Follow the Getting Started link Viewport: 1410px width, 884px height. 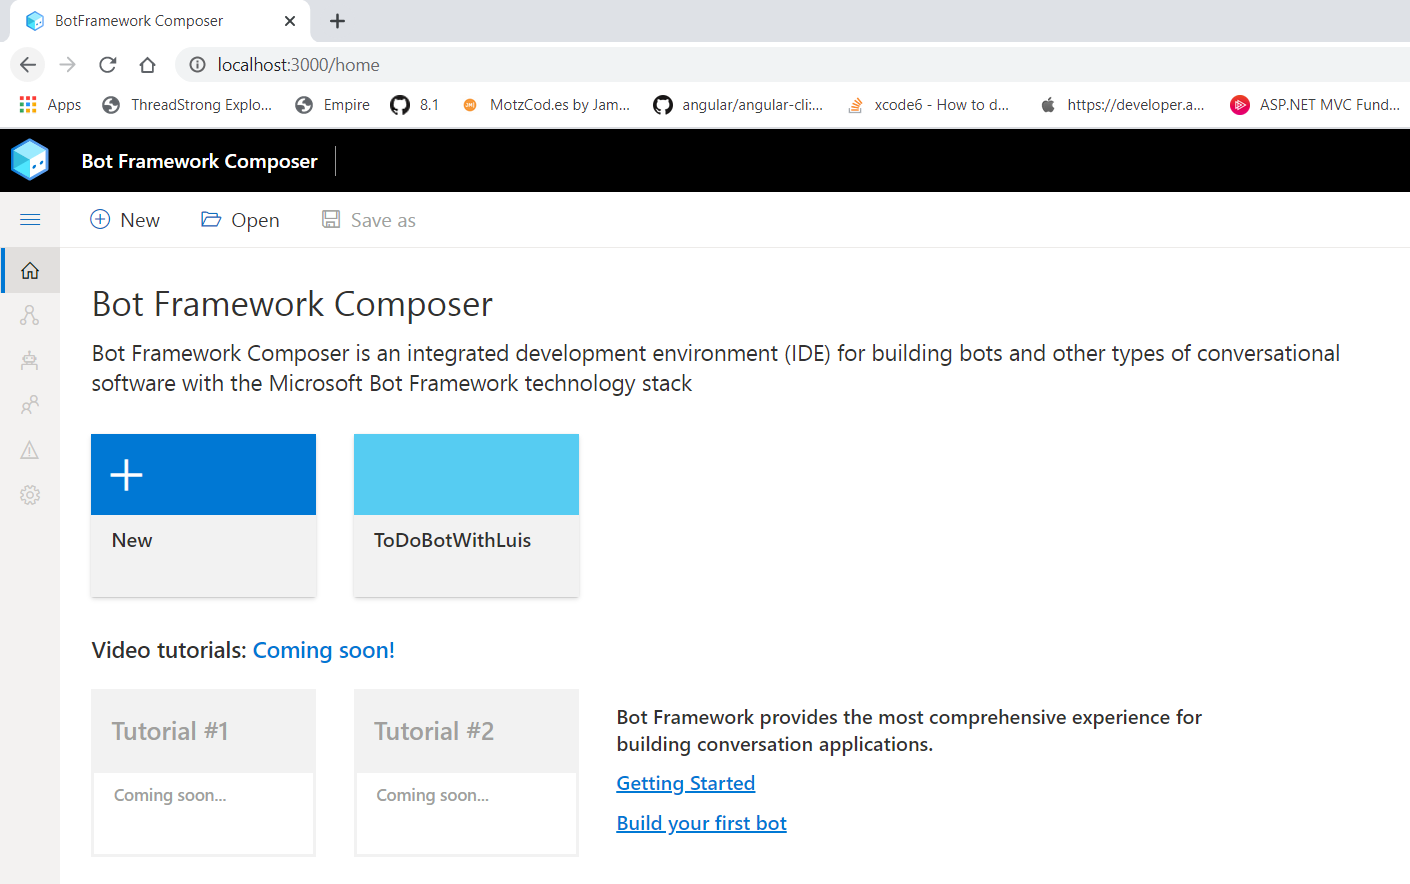coord(686,783)
